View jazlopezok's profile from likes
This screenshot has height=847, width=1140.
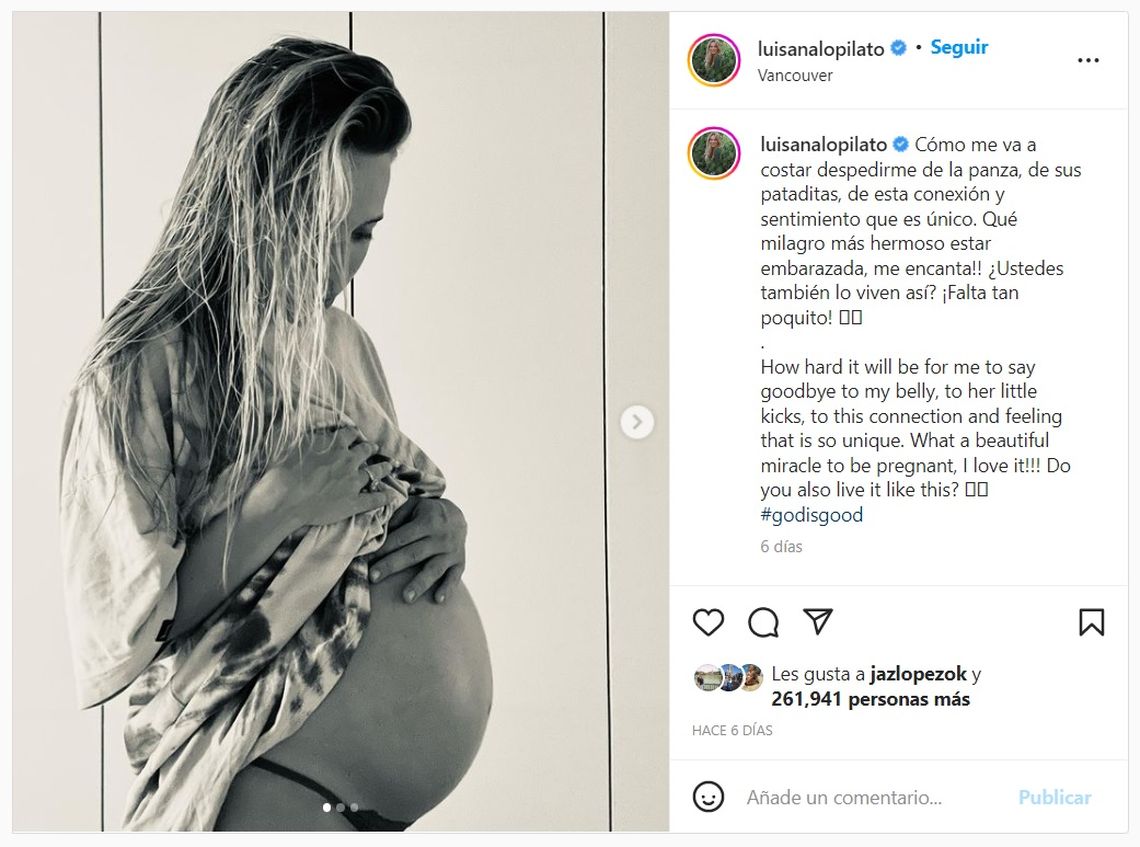pyautogui.click(x=918, y=674)
